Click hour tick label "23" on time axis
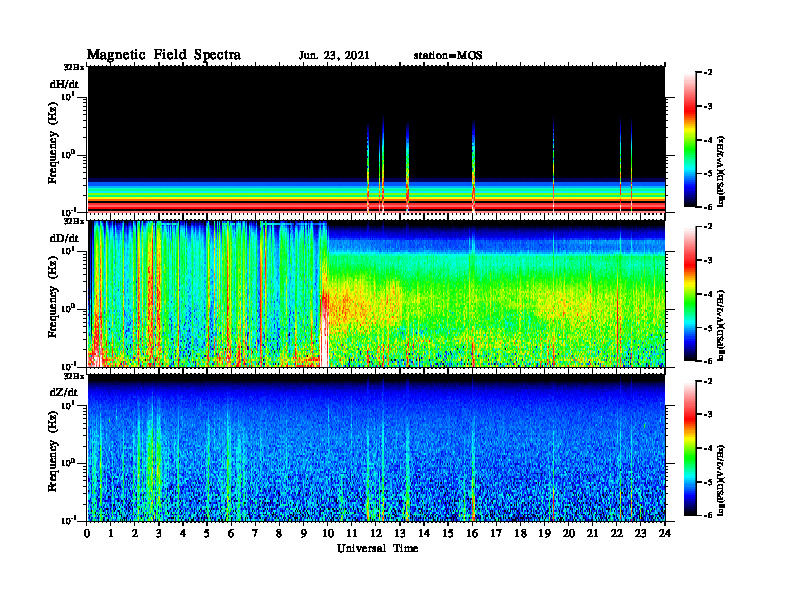792x612 pixels. (640, 533)
